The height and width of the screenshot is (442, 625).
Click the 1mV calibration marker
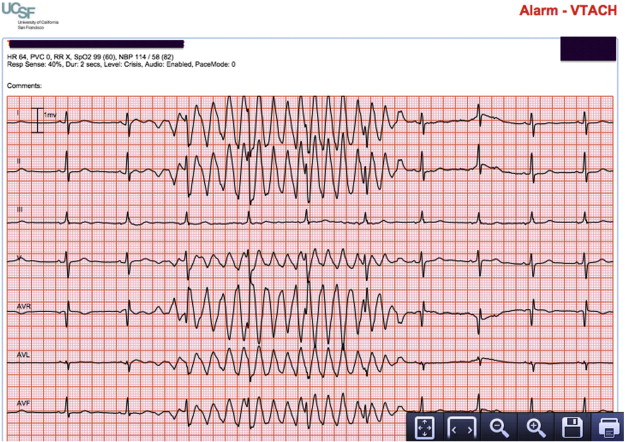(43, 120)
